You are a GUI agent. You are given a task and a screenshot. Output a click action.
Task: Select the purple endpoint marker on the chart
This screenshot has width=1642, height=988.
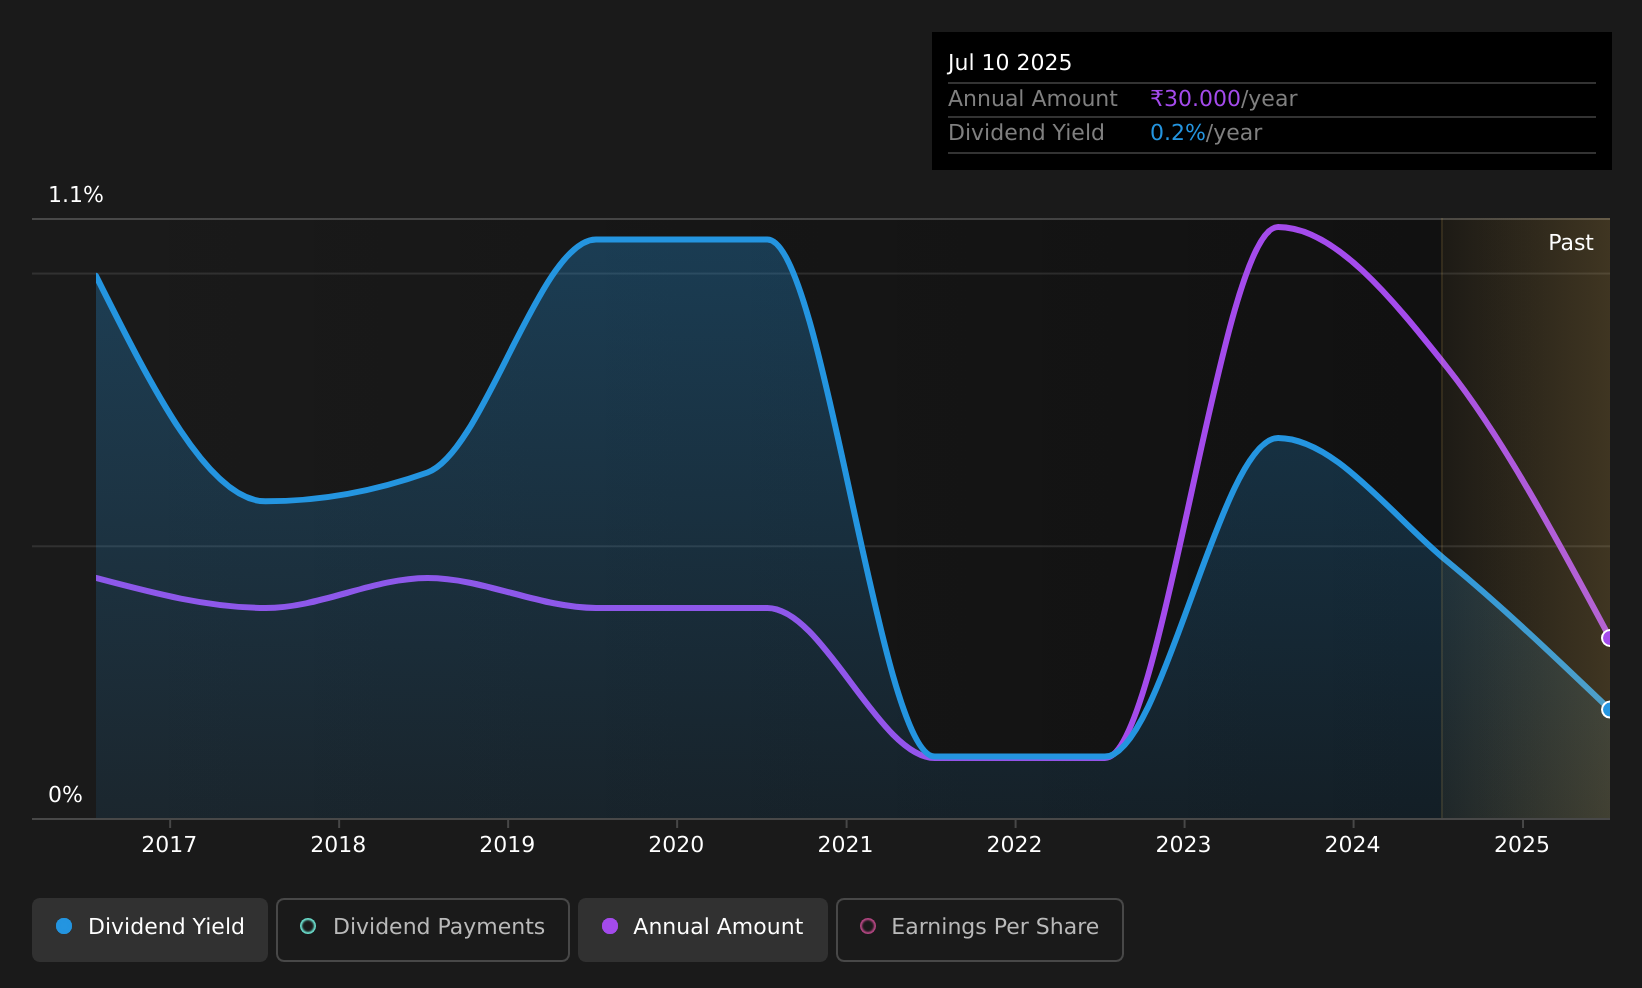click(1608, 638)
